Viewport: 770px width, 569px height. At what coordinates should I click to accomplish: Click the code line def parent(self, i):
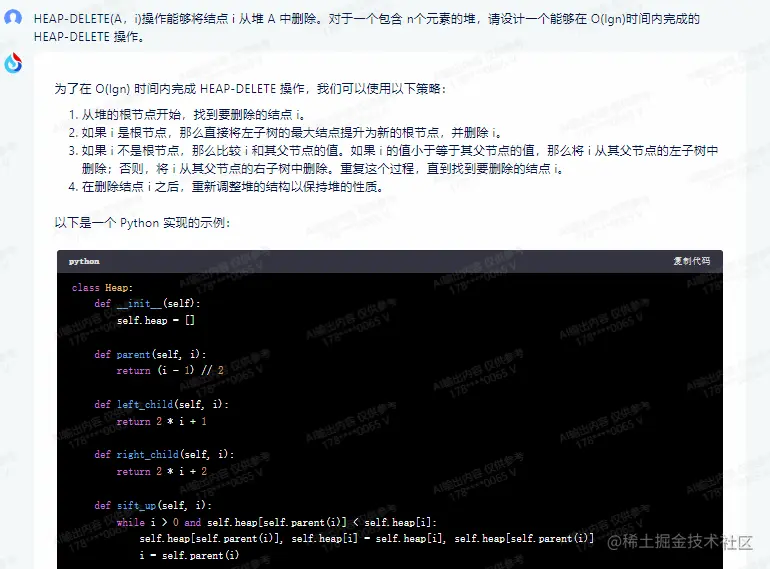pyautogui.click(x=150, y=354)
